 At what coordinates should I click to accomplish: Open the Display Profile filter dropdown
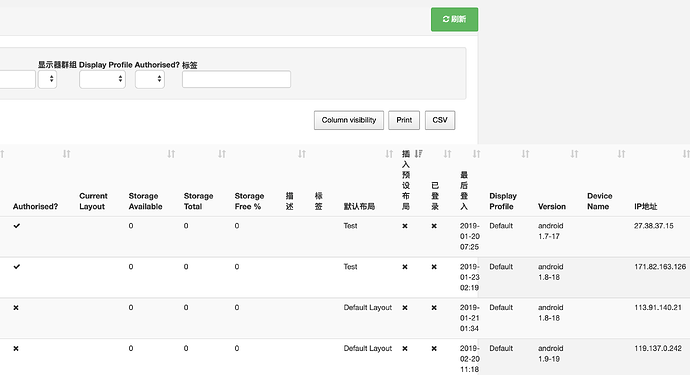pos(103,79)
